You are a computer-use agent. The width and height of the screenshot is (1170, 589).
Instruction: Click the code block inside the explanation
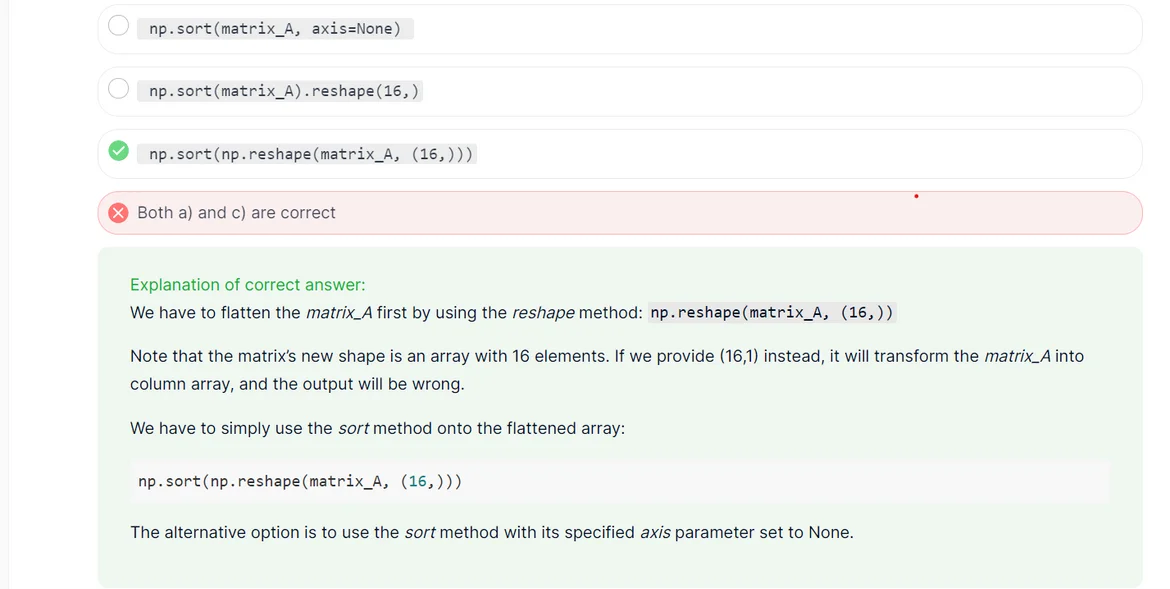coord(300,482)
